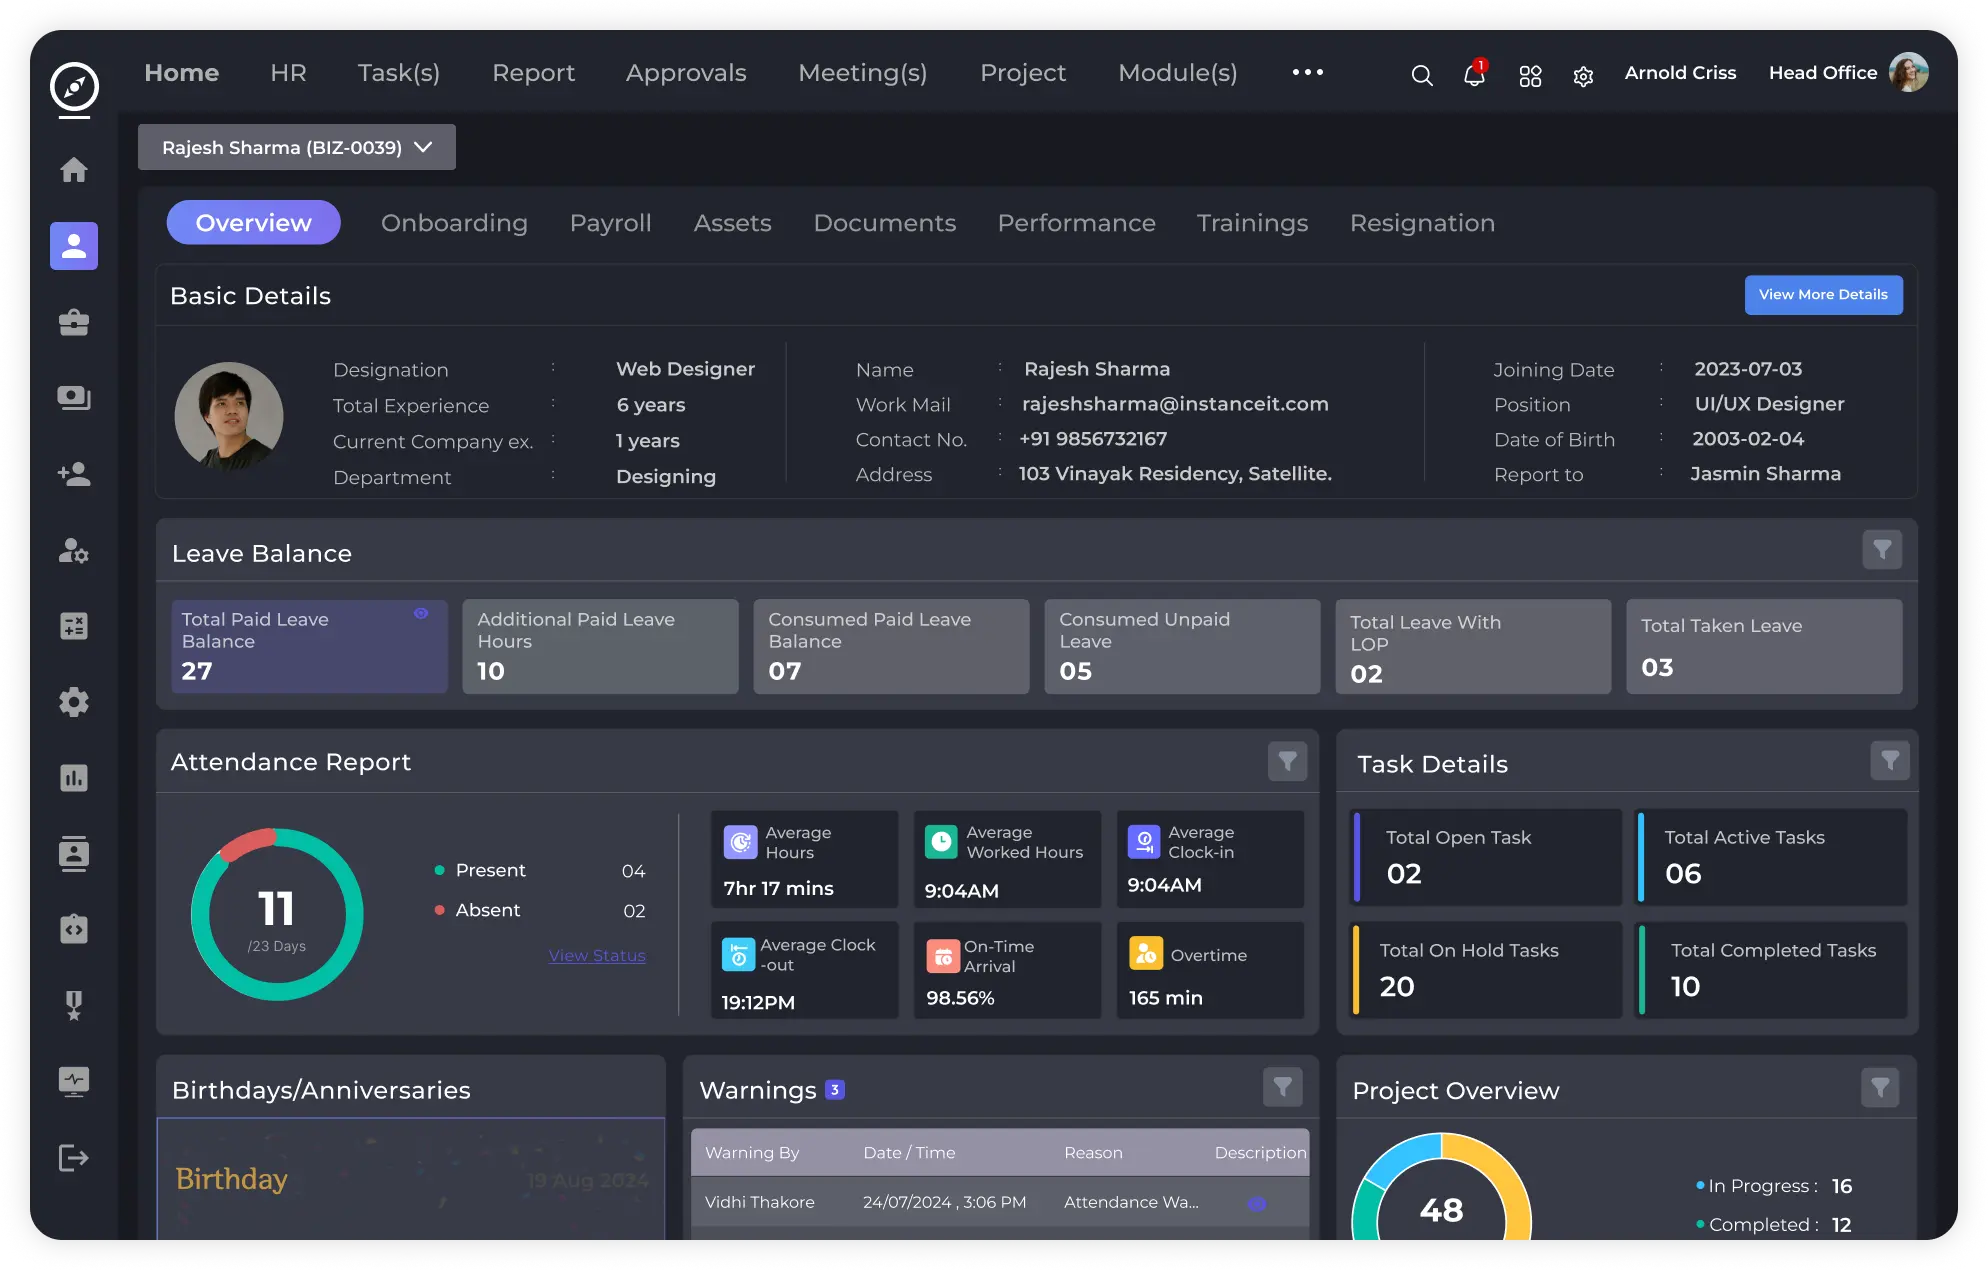
Task: Open the ellipsis overflow navigation menu
Action: tap(1308, 72)
